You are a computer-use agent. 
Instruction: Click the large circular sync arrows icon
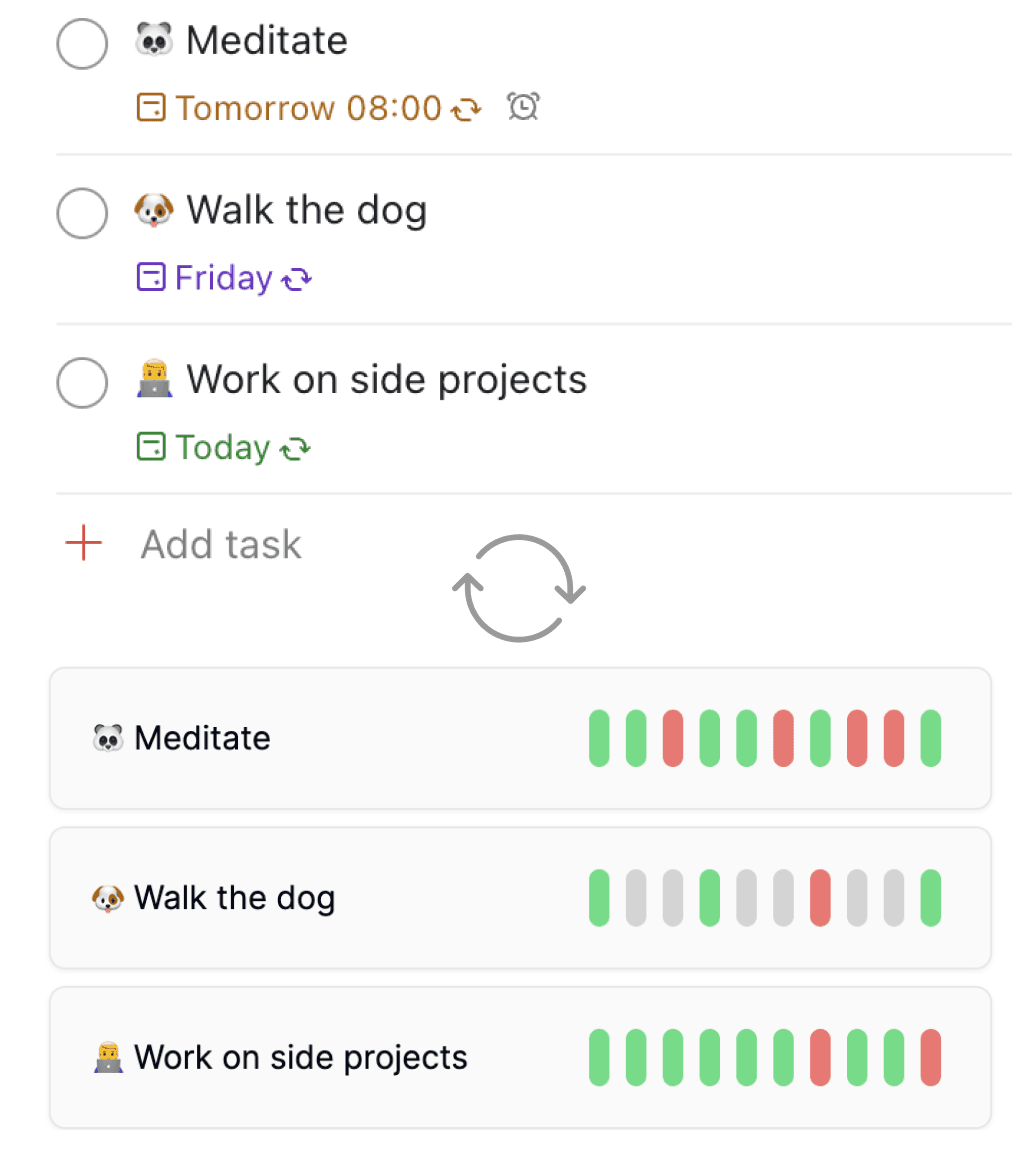click(x=519, y=587)
